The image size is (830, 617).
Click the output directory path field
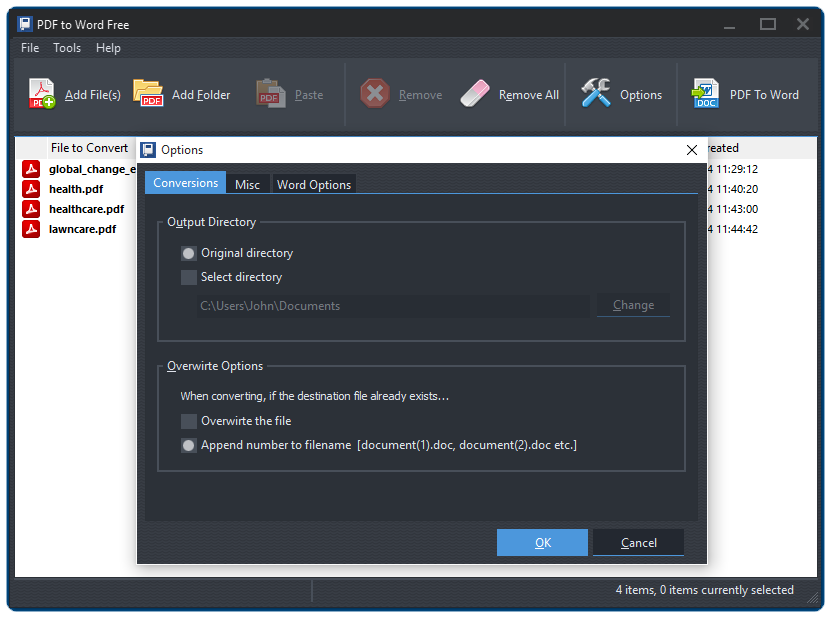[x=393, y=306]
